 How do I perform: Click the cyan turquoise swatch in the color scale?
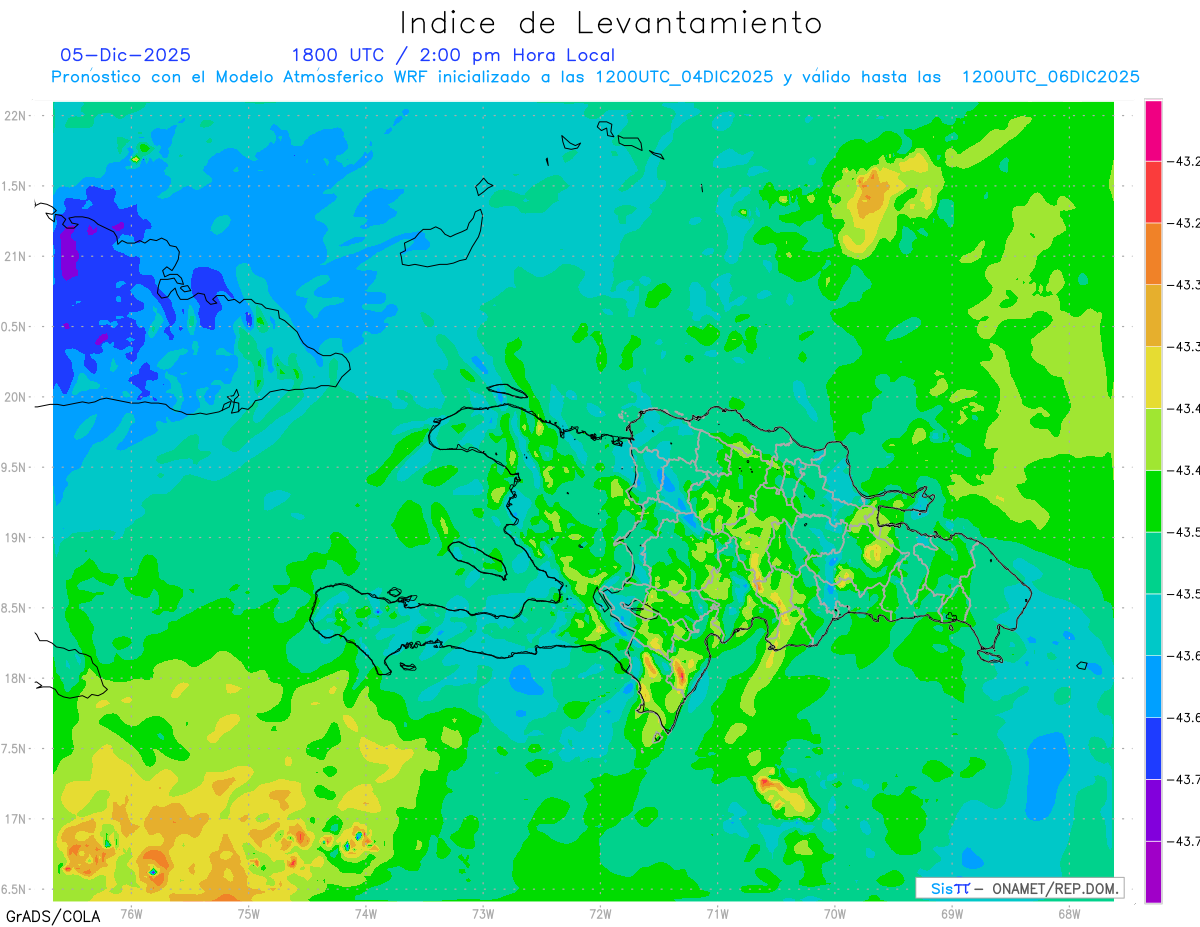[1153, 623]
